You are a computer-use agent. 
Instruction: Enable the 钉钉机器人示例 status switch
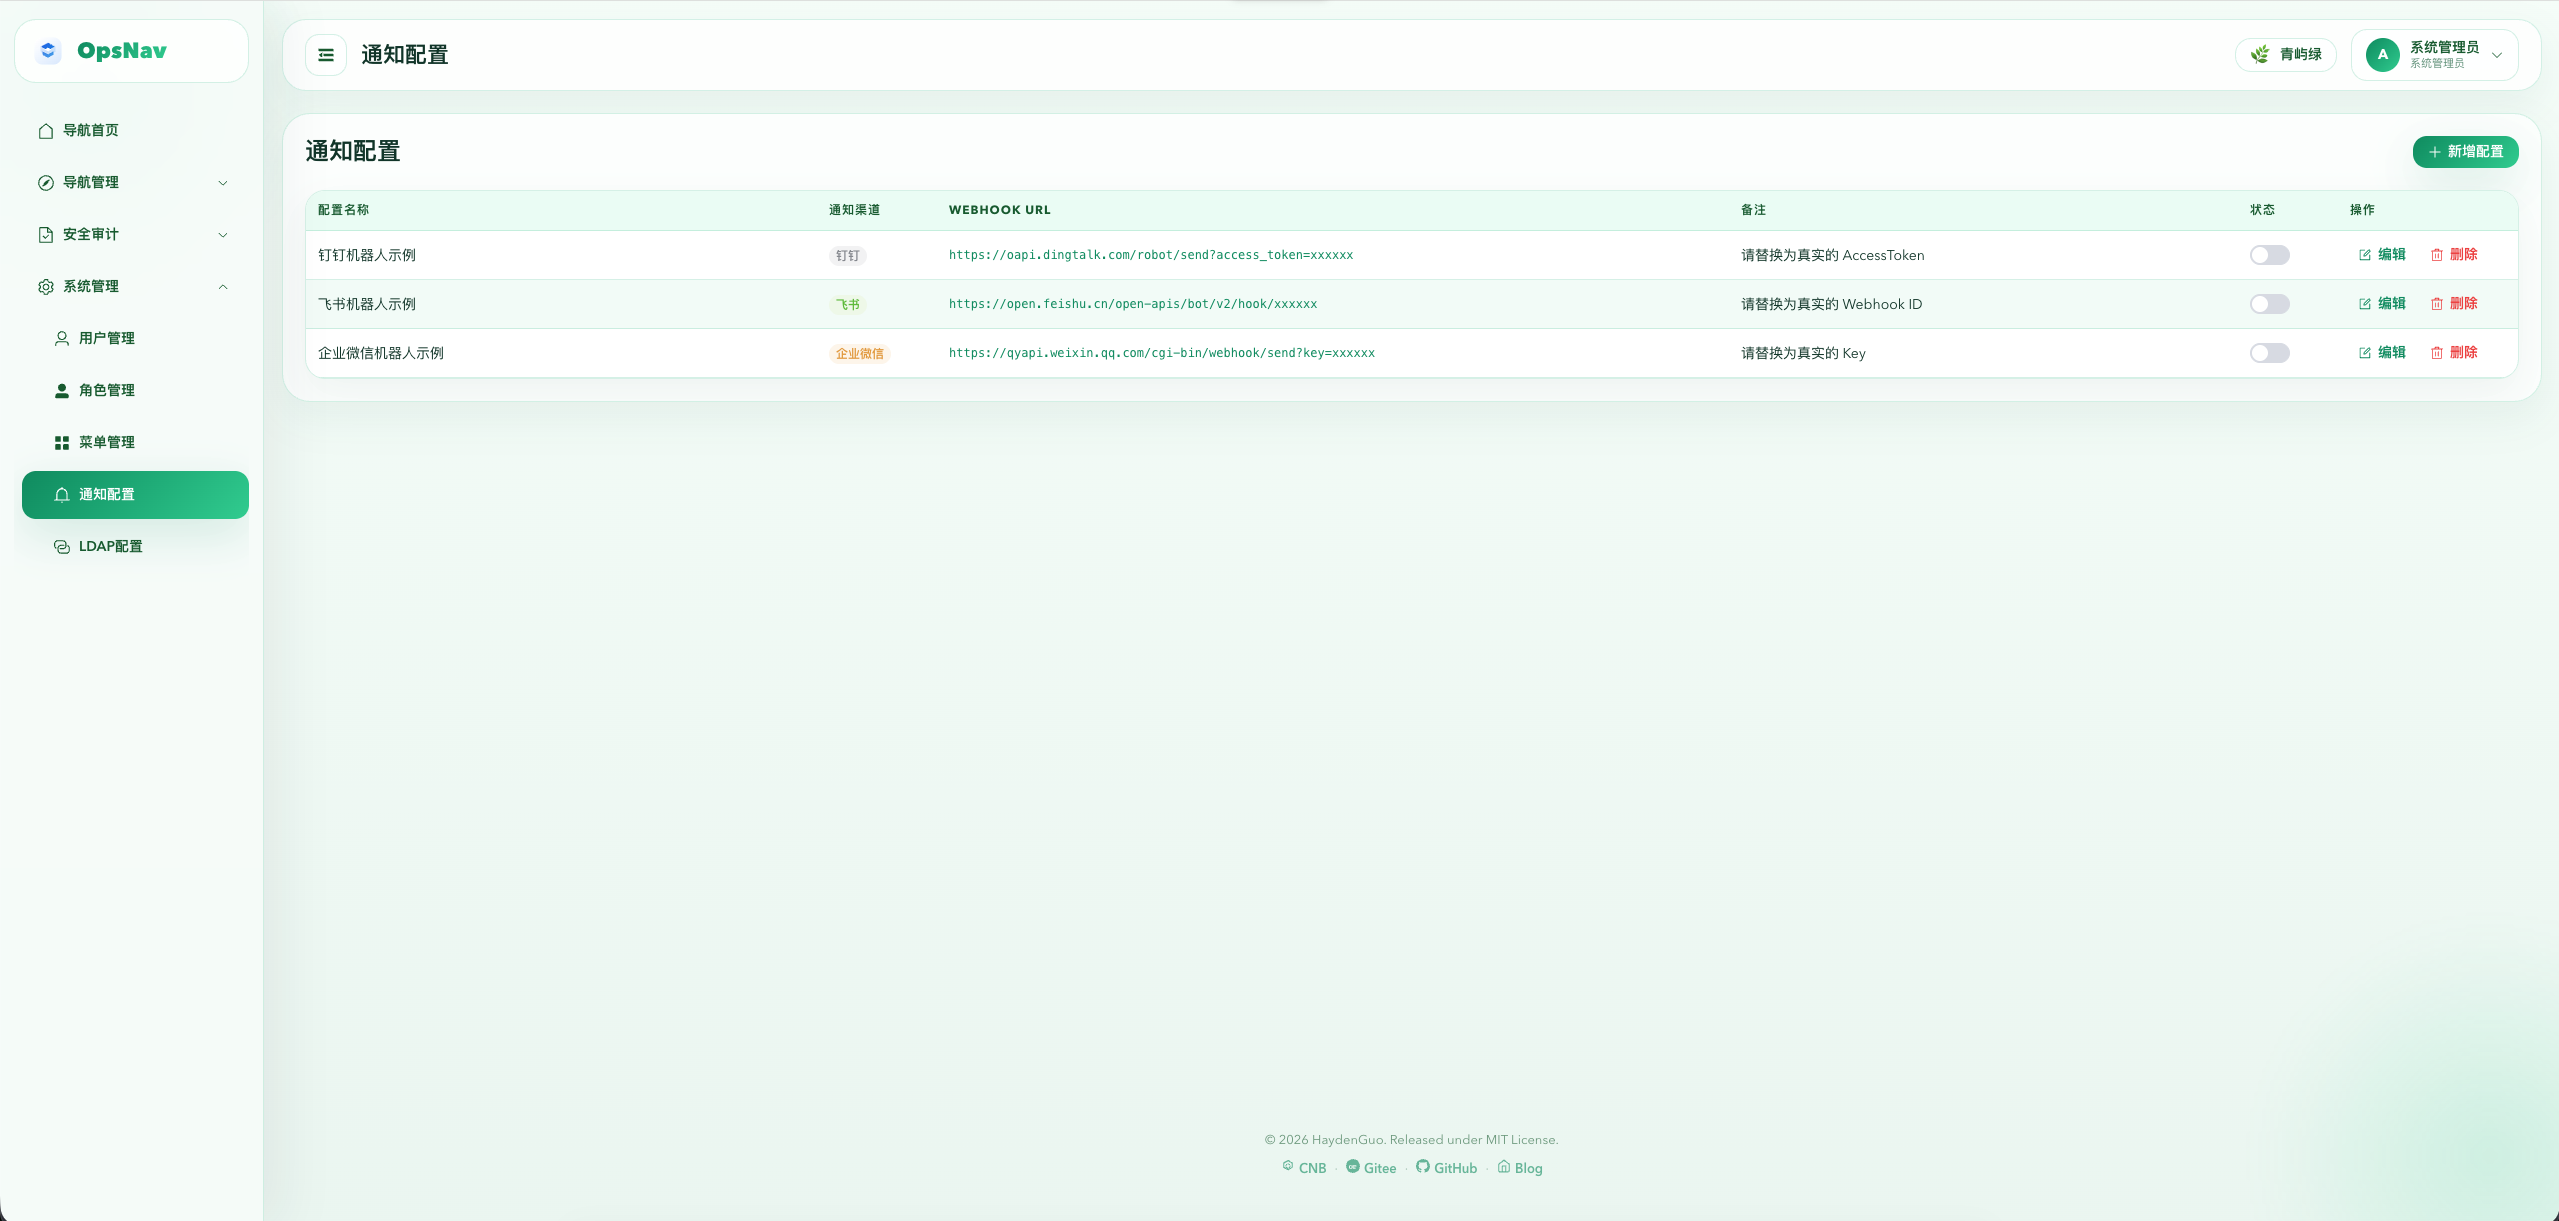(2268, 255)
